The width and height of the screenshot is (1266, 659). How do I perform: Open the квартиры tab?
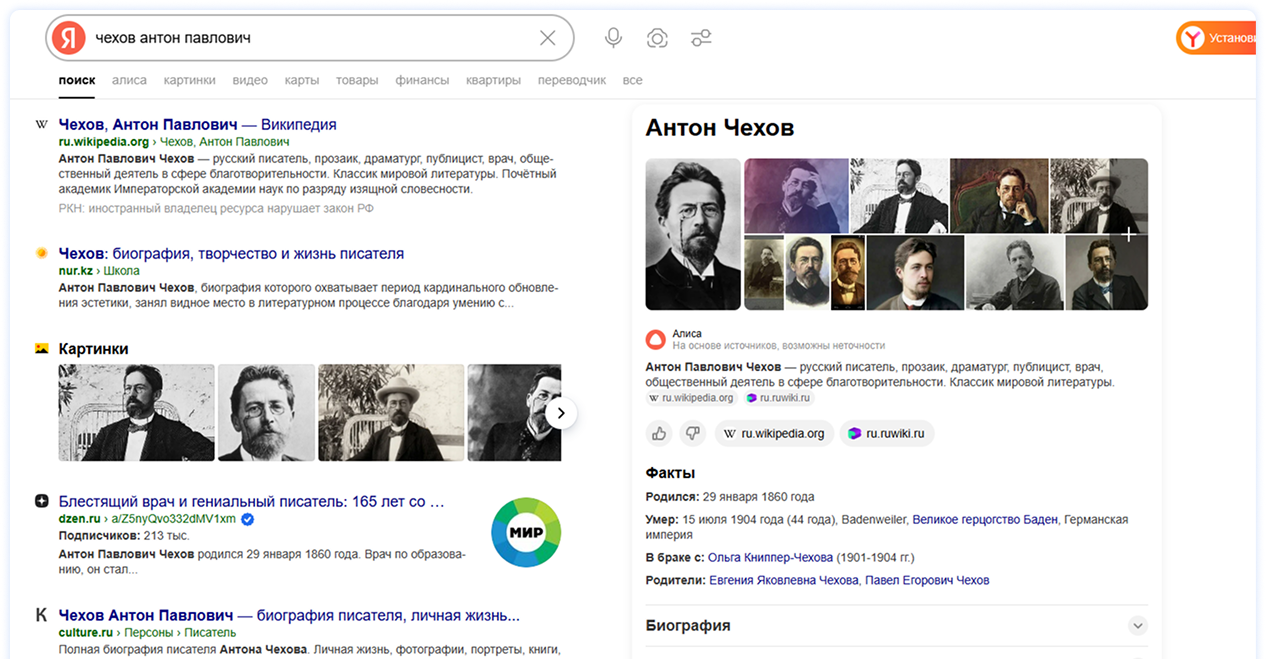point(494,80)
